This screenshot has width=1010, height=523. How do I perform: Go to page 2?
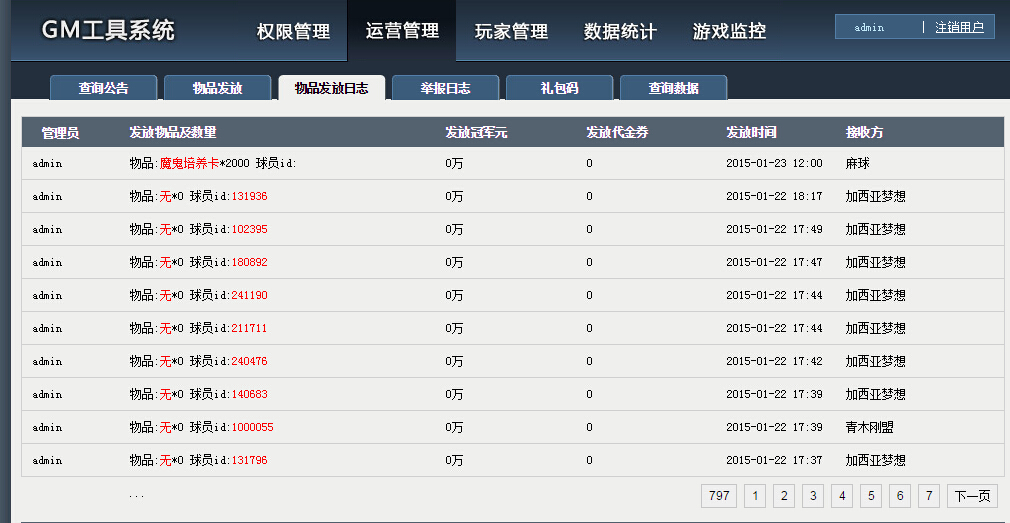tap(784, 496)
